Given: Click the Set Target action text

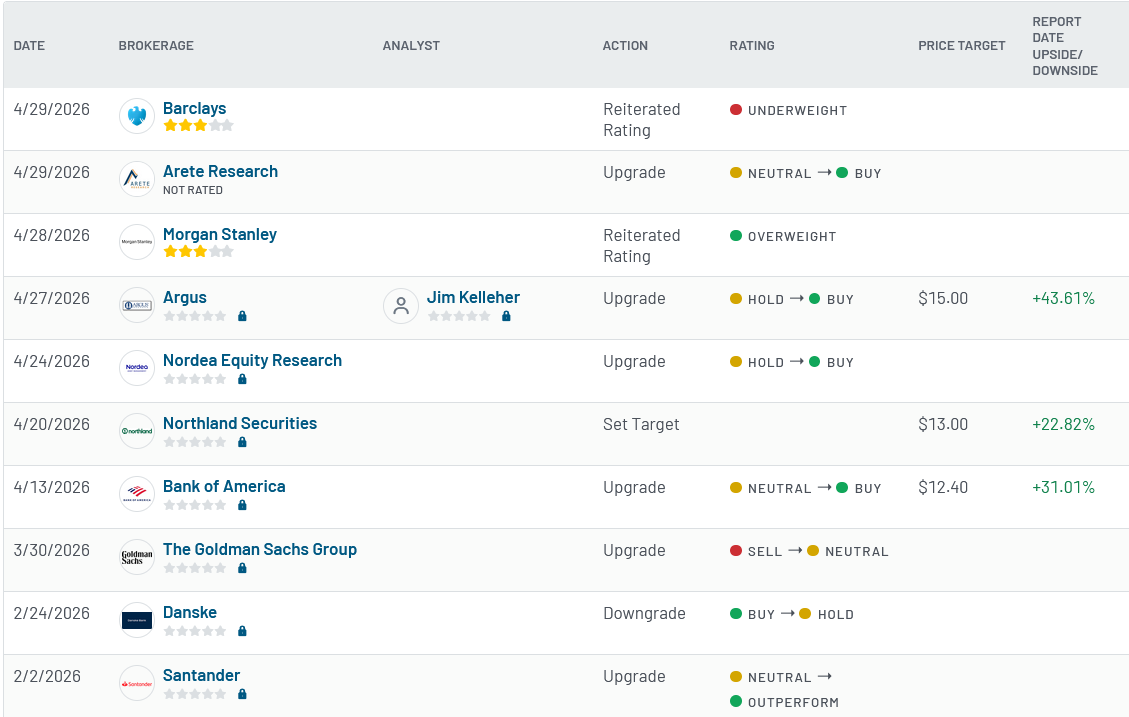Looking at the screenshot, I should tap(641, 424).
